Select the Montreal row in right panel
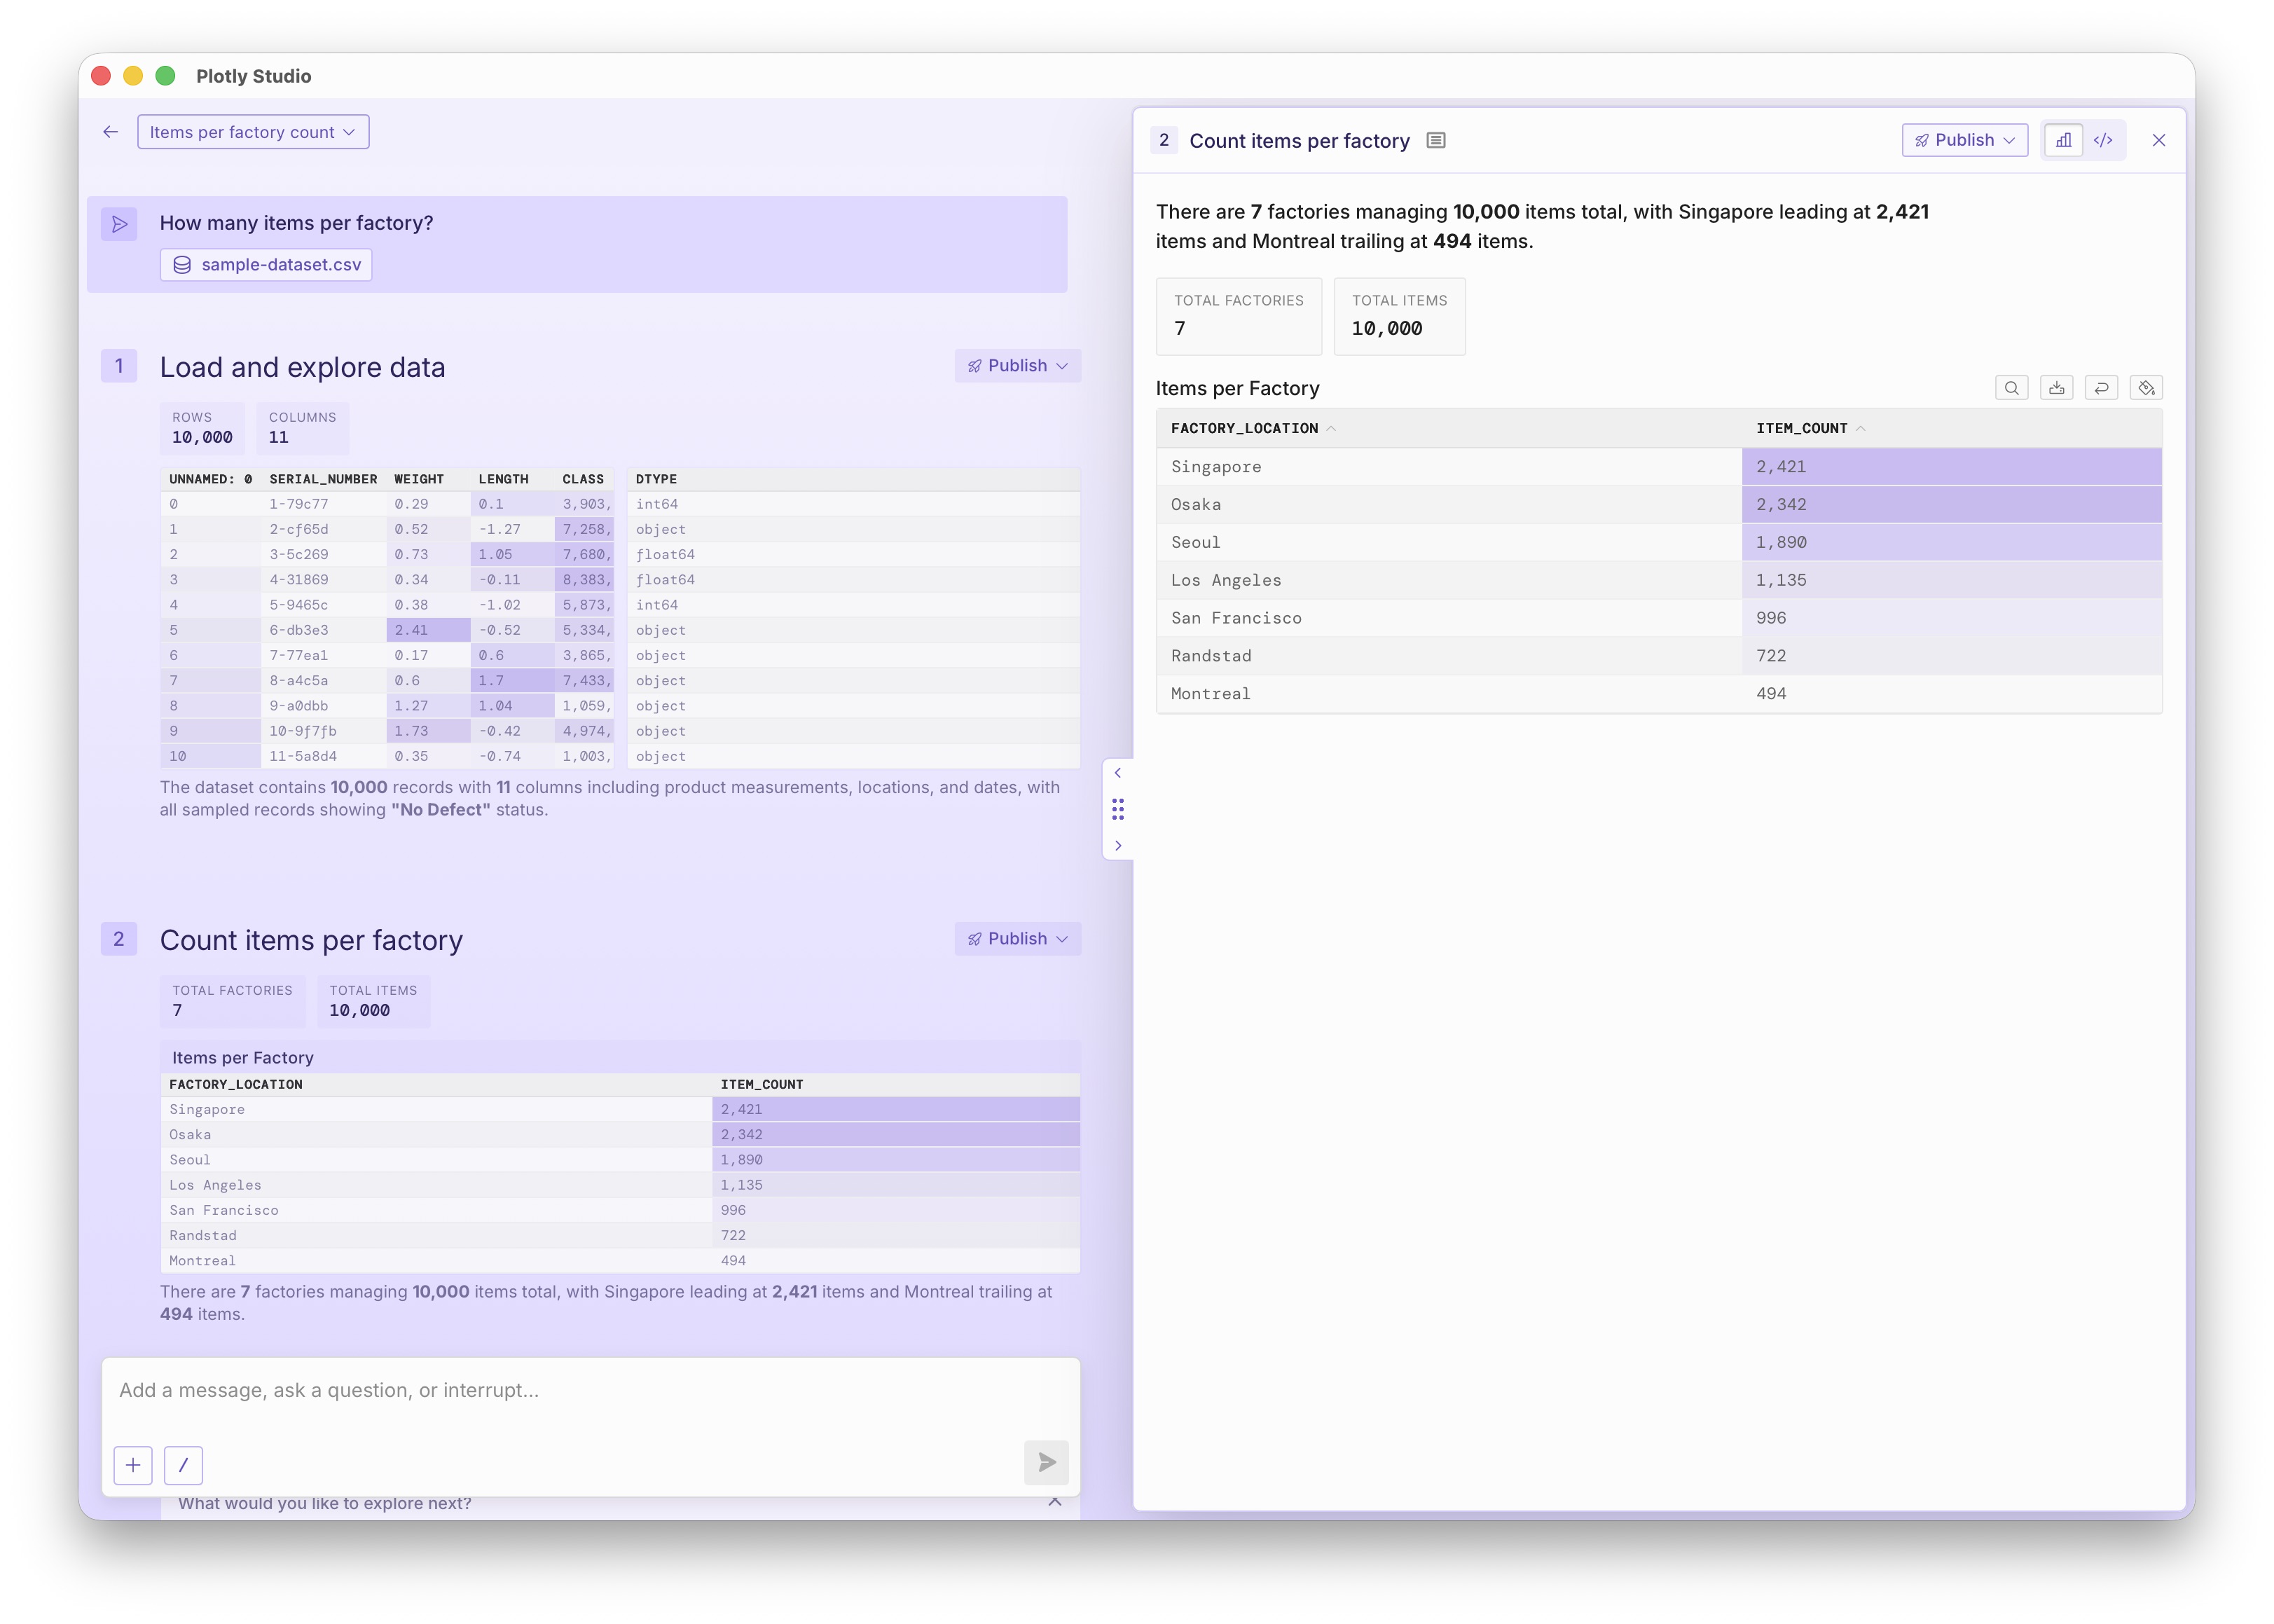This screenshot has height=1624, width=2274. click(x=1659, y=694)
